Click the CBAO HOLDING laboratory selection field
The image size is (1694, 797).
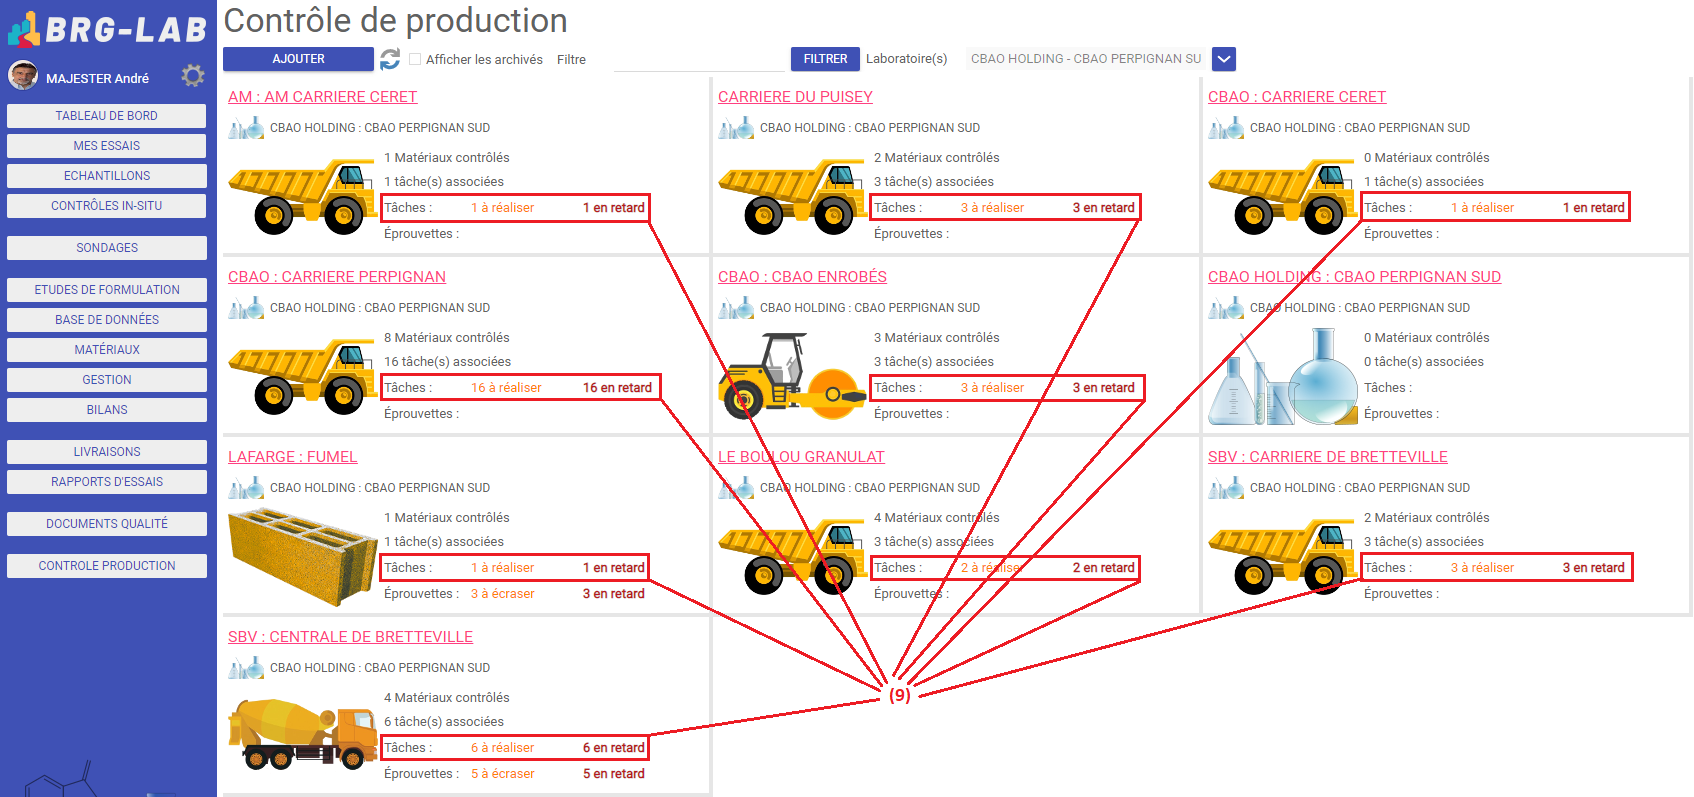point(1085,59)
